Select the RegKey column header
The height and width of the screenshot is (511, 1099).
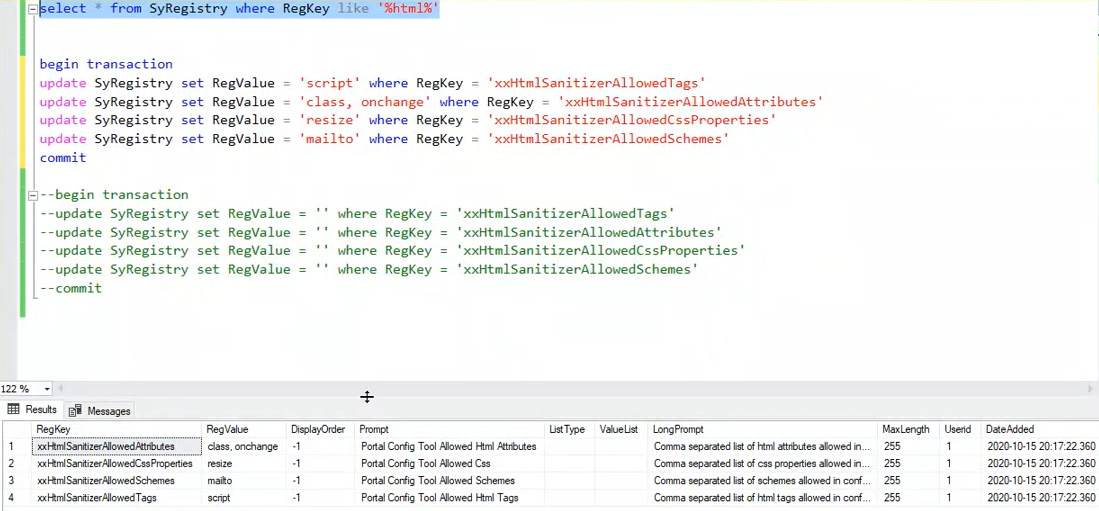(x=116, y=429)
